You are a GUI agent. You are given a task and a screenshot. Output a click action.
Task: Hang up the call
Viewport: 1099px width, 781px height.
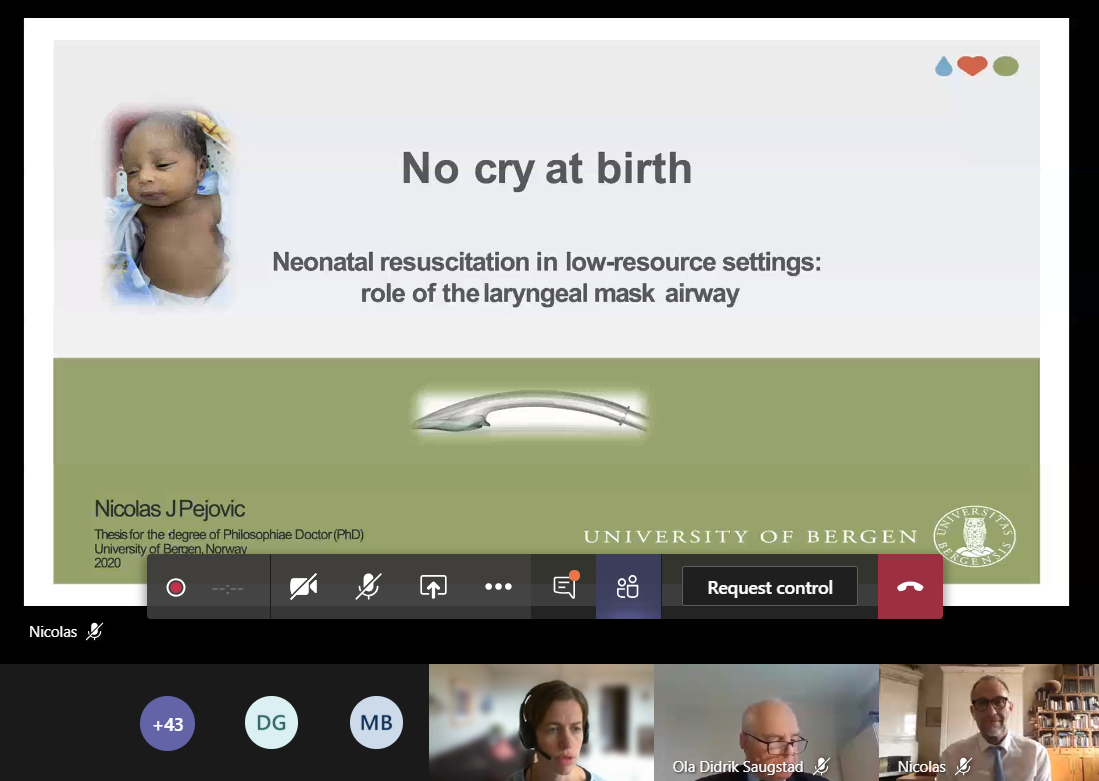(910, 587)
